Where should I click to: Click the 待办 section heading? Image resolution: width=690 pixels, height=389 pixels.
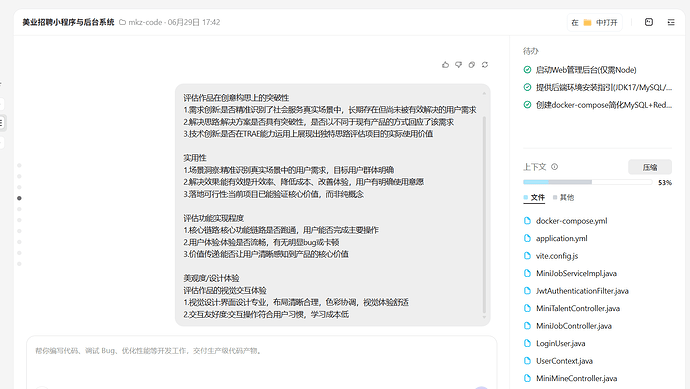[531, 51]
